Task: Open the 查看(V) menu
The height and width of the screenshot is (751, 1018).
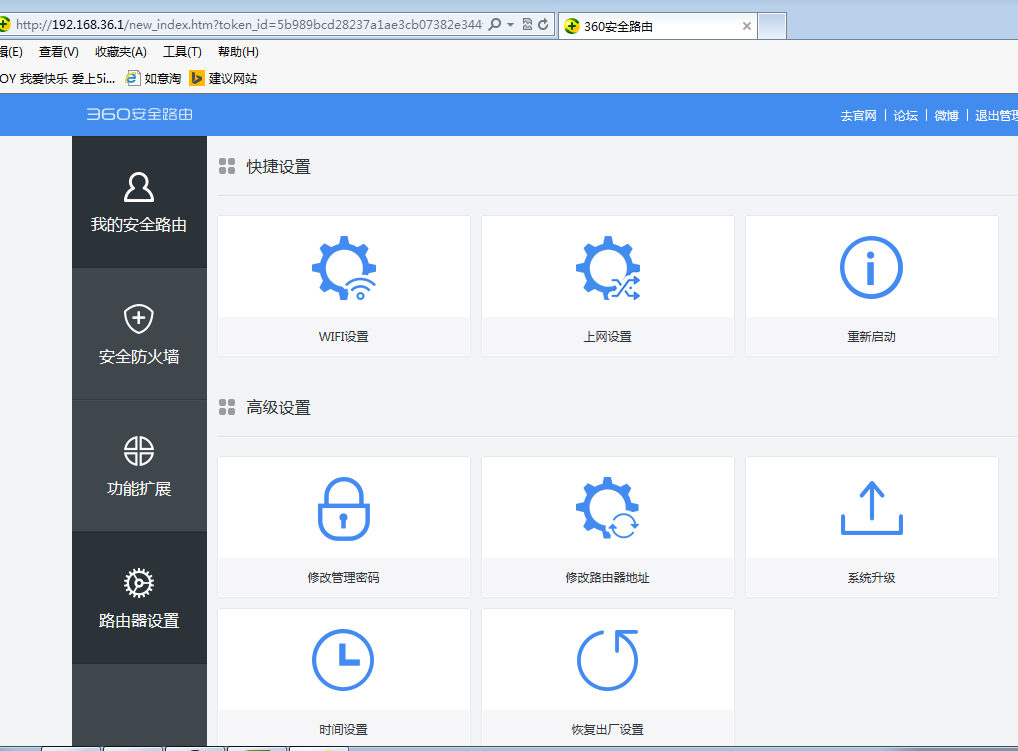Action: tap(59, 52)
